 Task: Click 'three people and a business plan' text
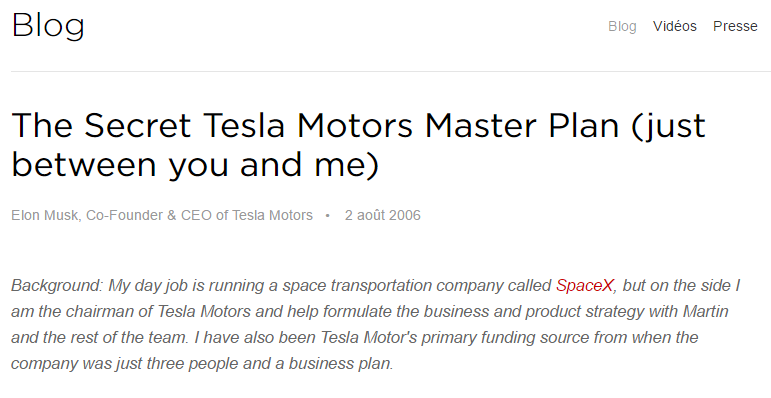click(x=269, y=364)
